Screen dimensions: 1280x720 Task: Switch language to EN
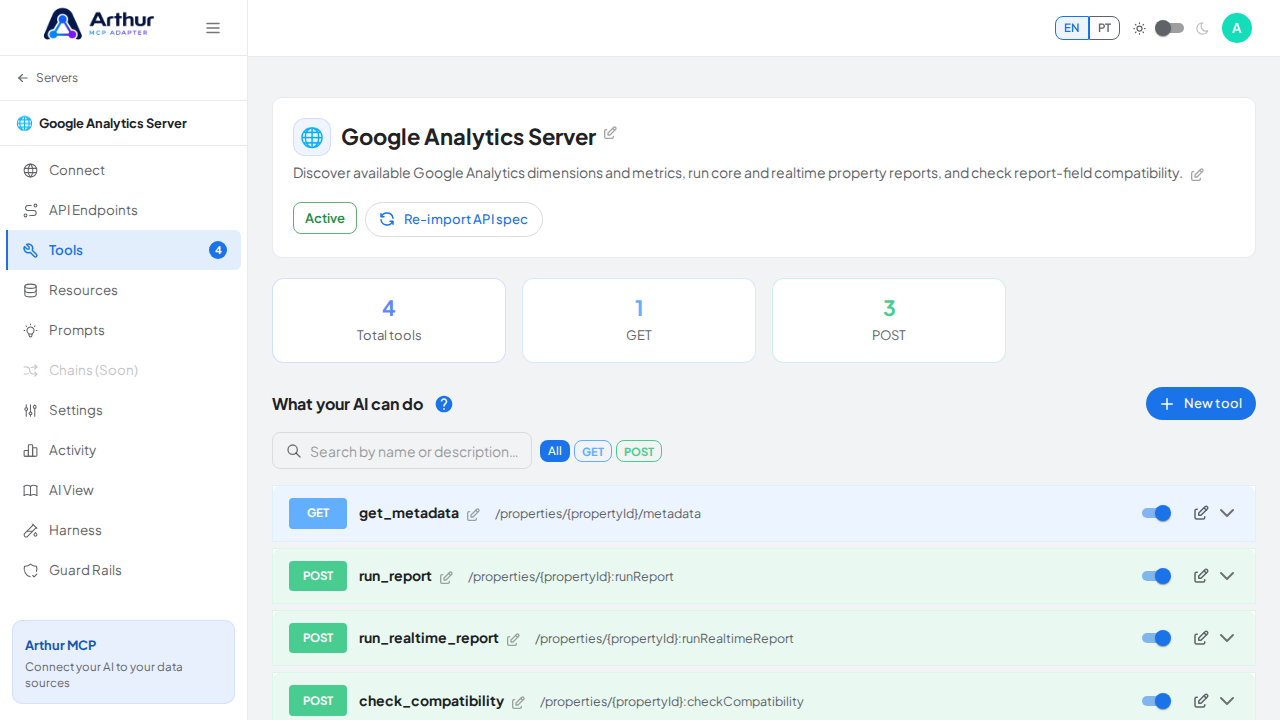pos(1072,28)
